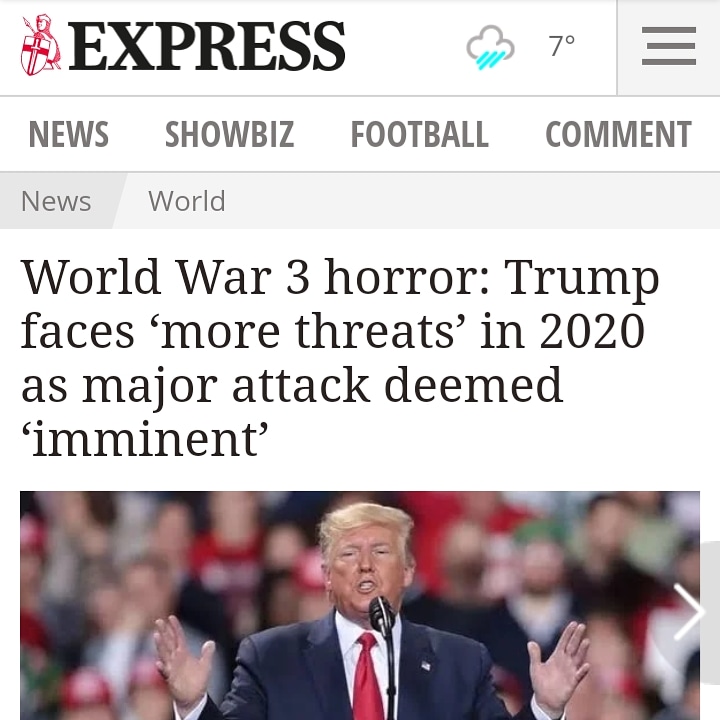Click the 'in 2020' headline text
720x720 pixels.
pos(562,330)
